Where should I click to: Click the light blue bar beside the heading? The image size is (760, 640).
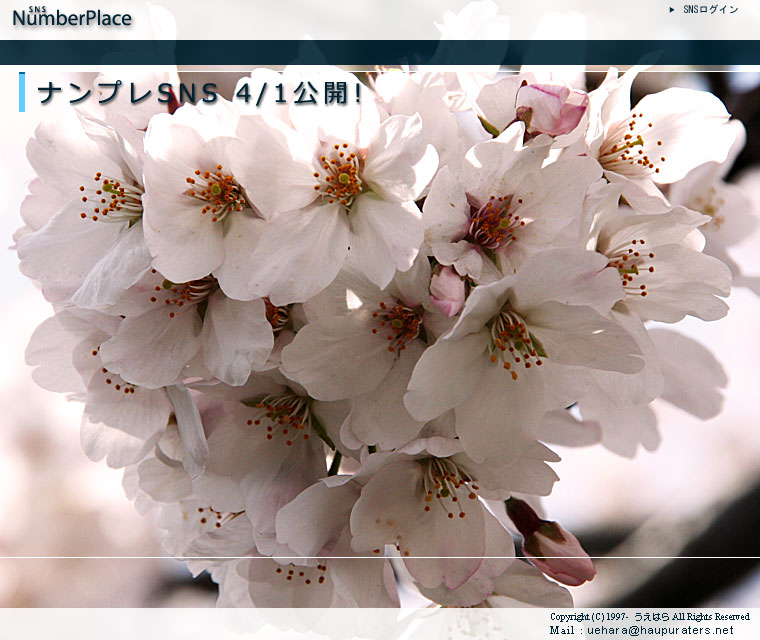tap(22, 92)
